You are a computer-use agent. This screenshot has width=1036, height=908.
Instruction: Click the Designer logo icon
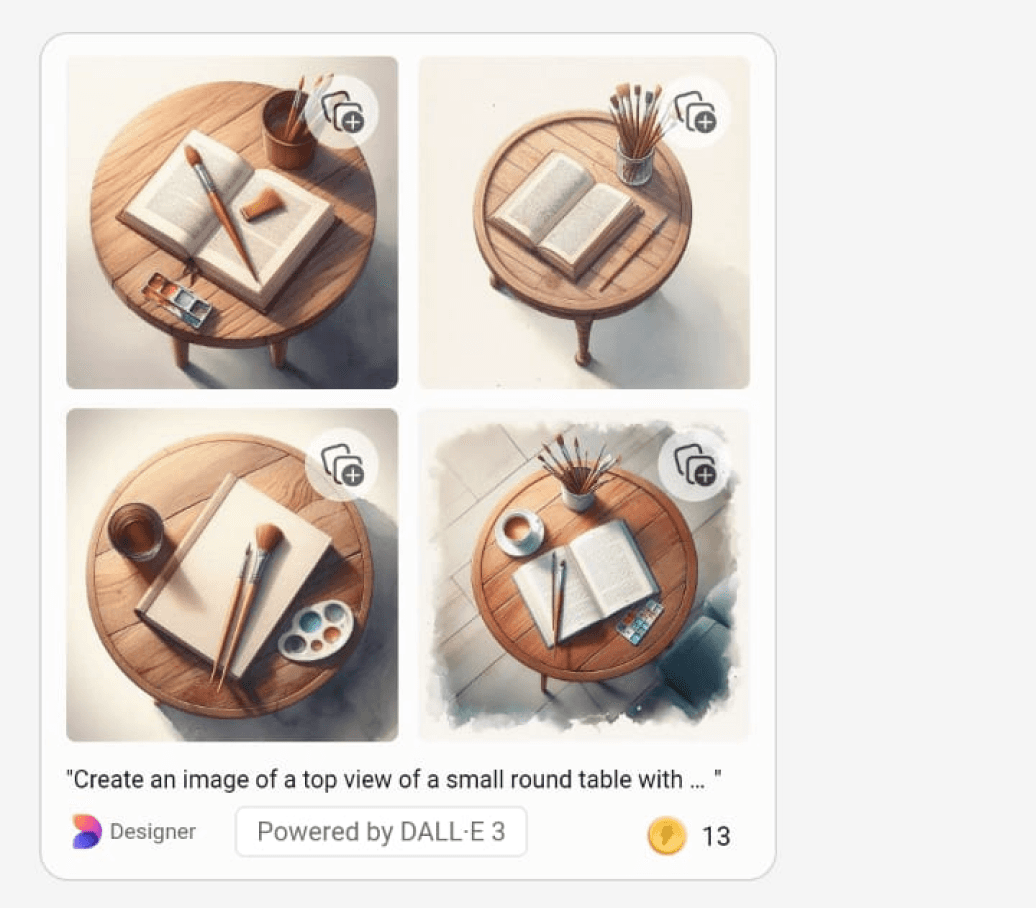point(87,831)
